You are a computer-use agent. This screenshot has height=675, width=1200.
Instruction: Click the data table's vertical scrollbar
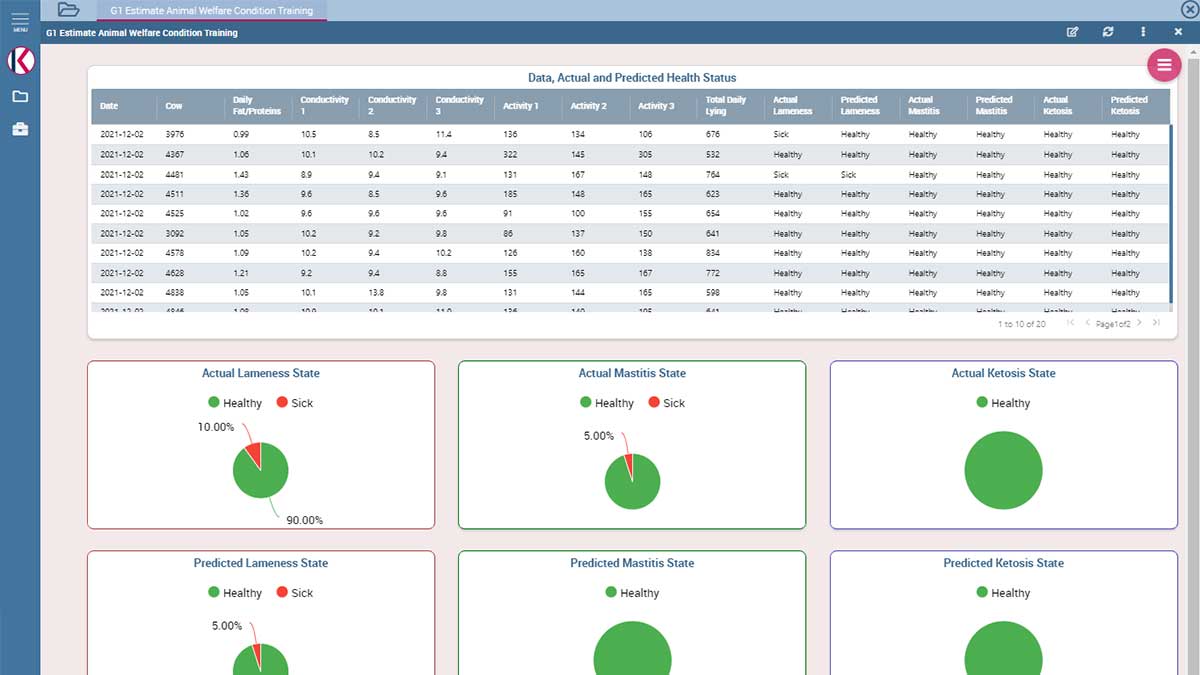click(1170, 214)
